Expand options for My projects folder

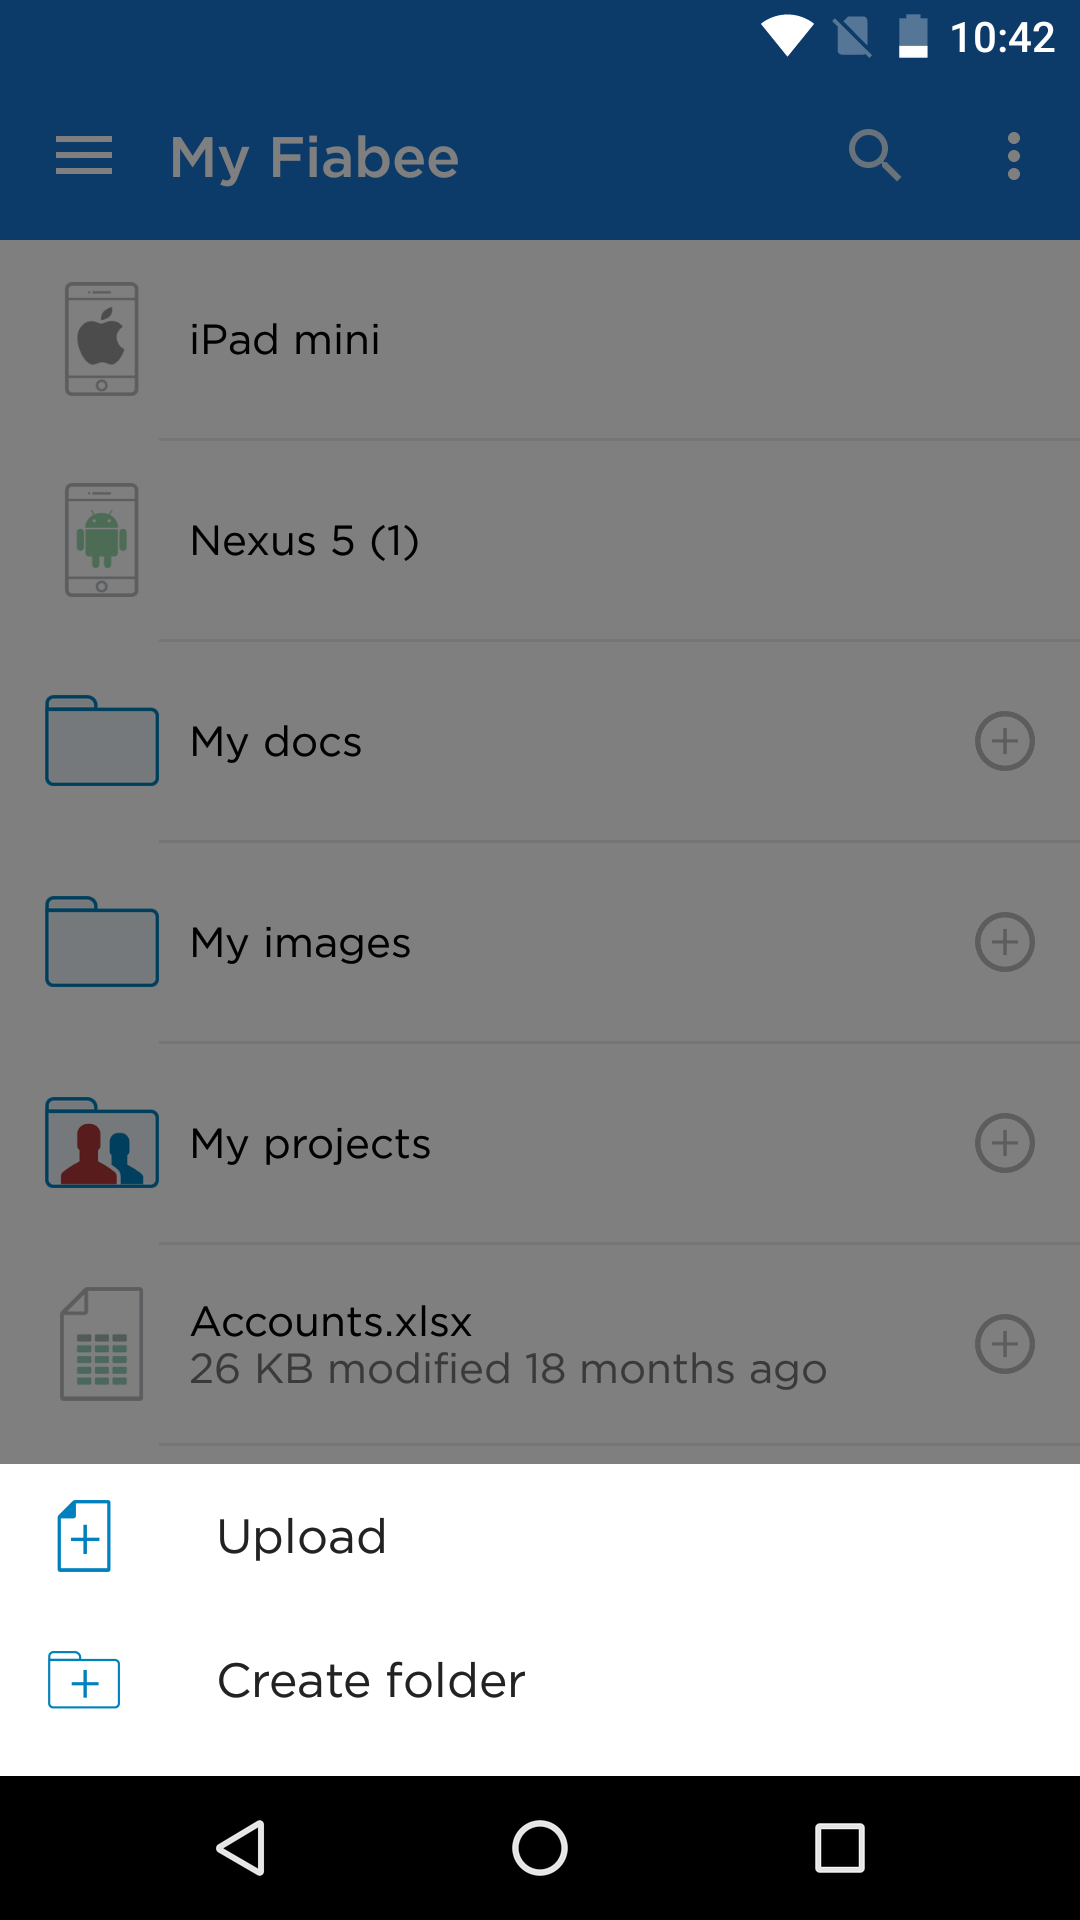1004,1143
